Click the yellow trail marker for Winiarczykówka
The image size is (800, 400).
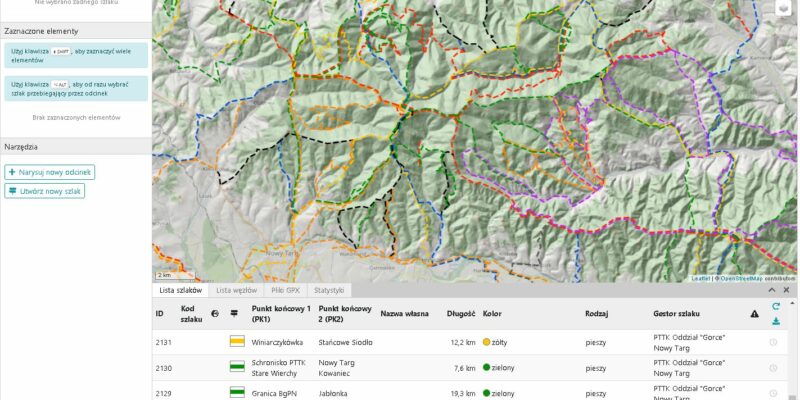[x=237, y=342]
